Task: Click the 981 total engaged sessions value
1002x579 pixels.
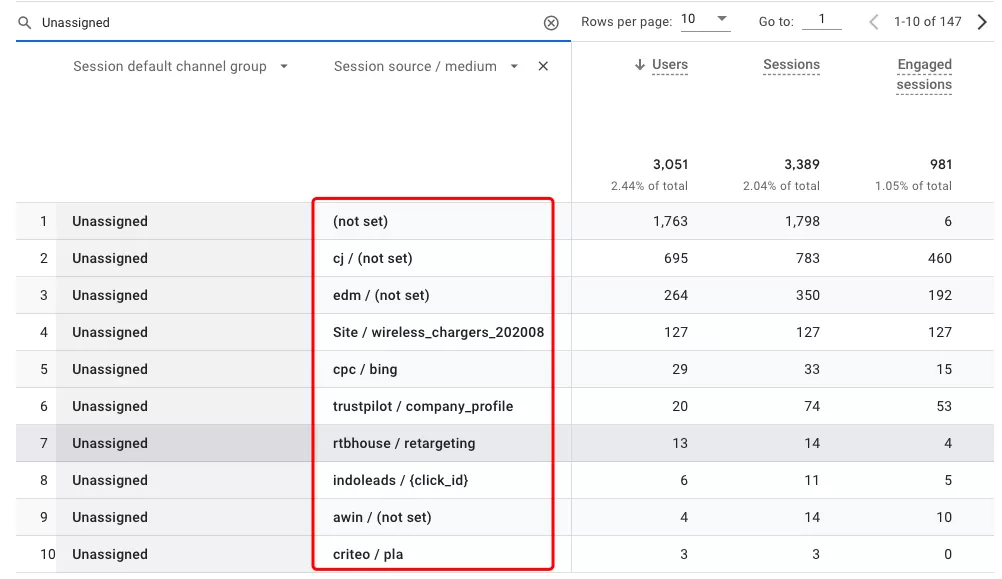Action: tap(941, 164)
